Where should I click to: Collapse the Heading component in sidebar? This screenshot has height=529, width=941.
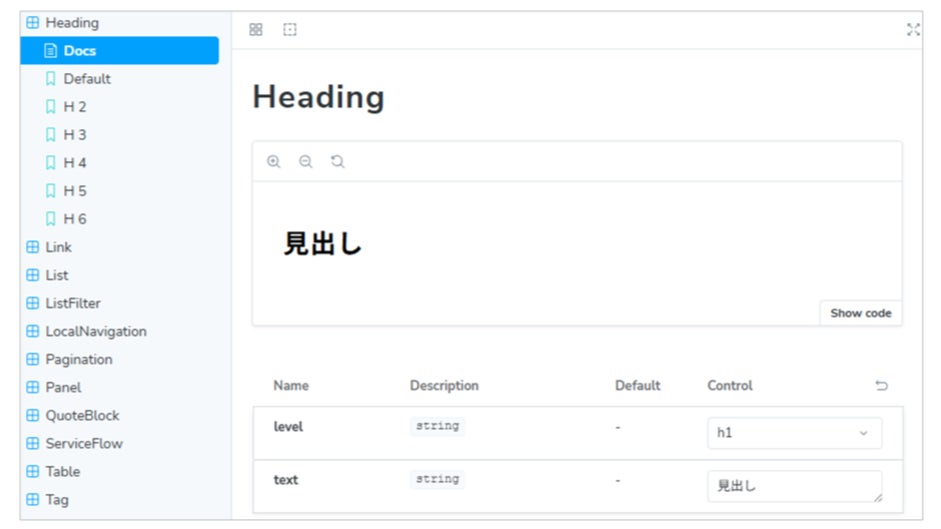click(72, 23)
